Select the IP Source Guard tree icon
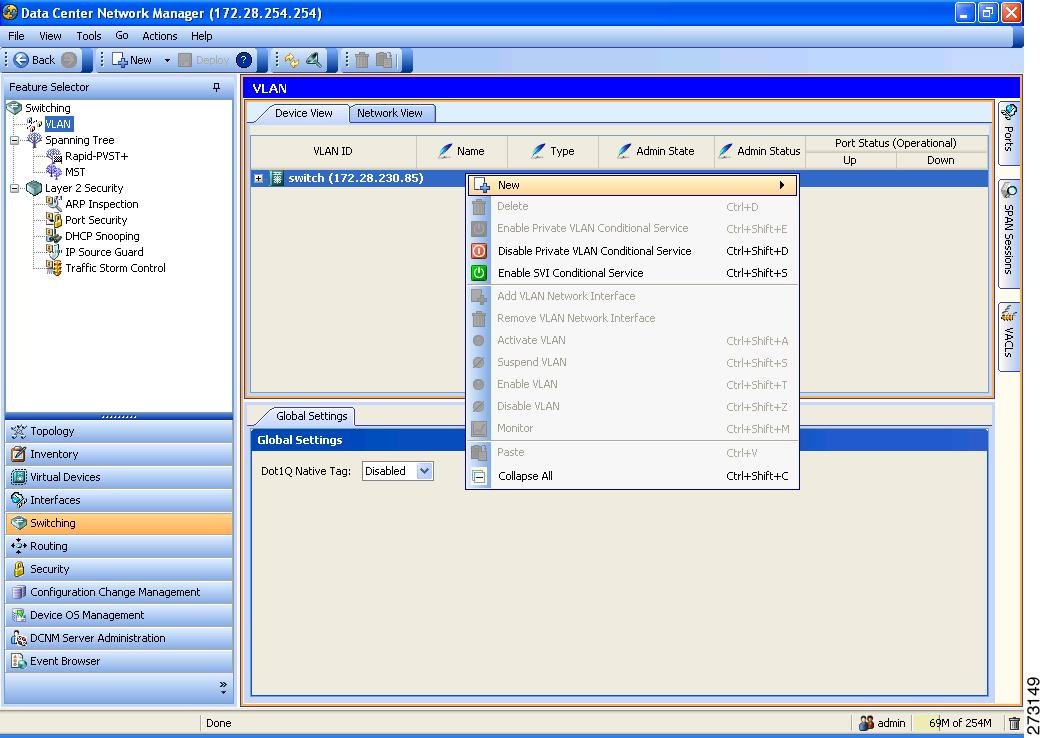 coord(54,252)
